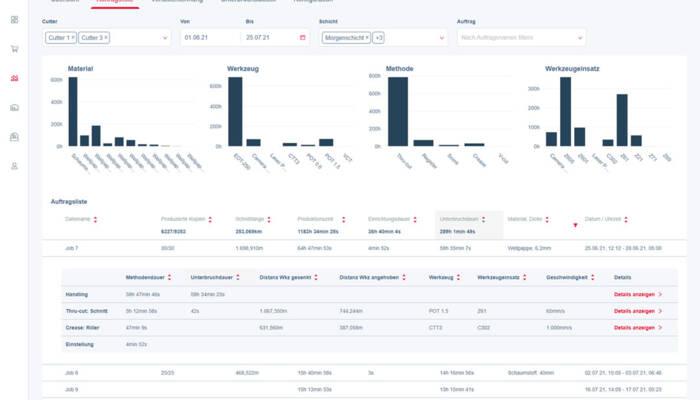Image resolution: width=700 pixels, height=400 pixels.
Task: Remove the Cutter 1 filter tag
Action: (x=73, y=37)
